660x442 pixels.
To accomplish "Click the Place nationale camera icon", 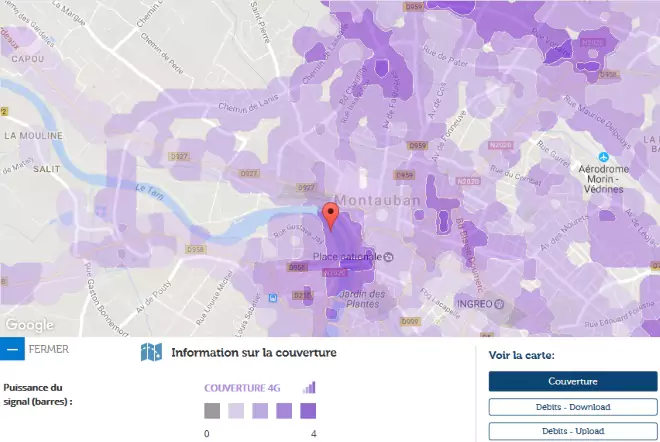I will click(389, 257).
